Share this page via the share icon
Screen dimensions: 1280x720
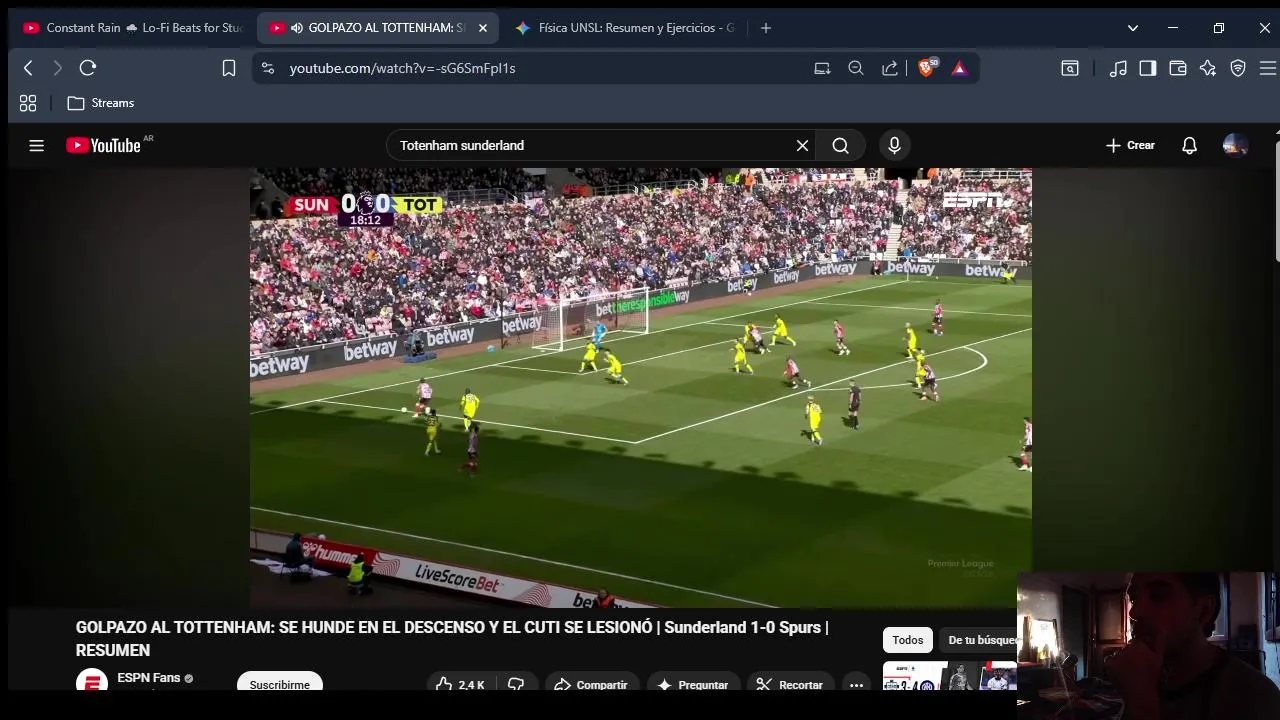pos(889,68)
